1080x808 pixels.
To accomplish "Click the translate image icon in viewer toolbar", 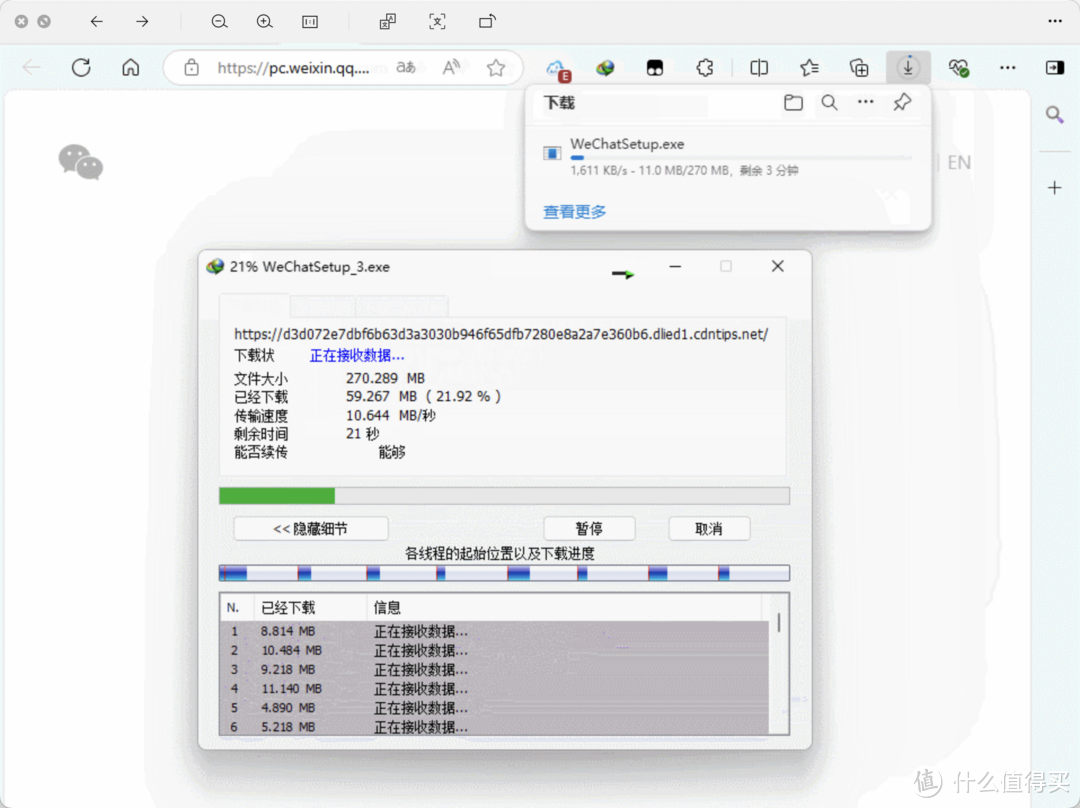I will click(388, 21).
